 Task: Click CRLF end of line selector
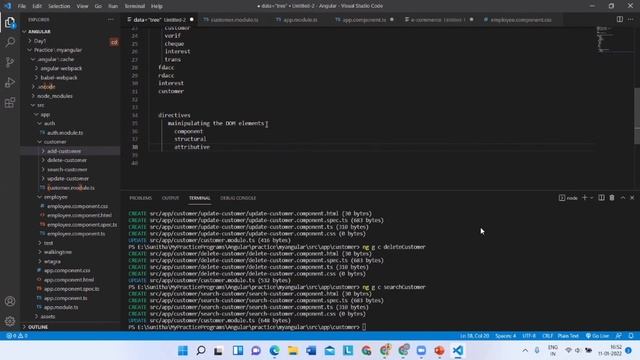pos(547,336)
